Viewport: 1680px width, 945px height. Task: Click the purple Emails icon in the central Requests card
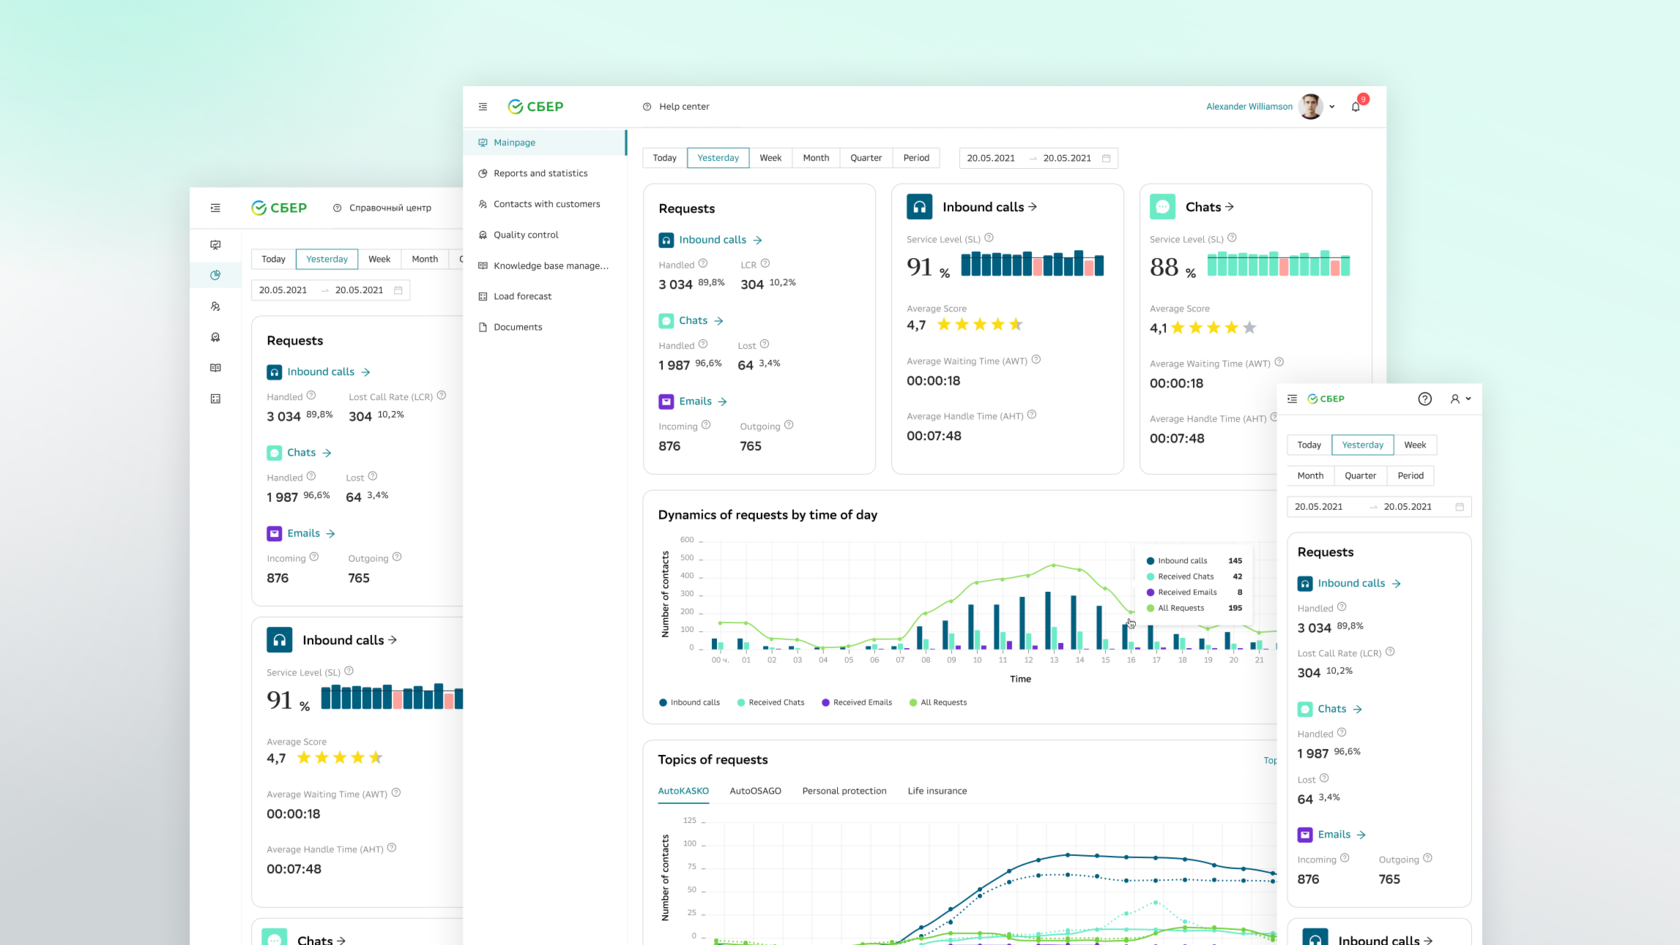tap(666, 401)
